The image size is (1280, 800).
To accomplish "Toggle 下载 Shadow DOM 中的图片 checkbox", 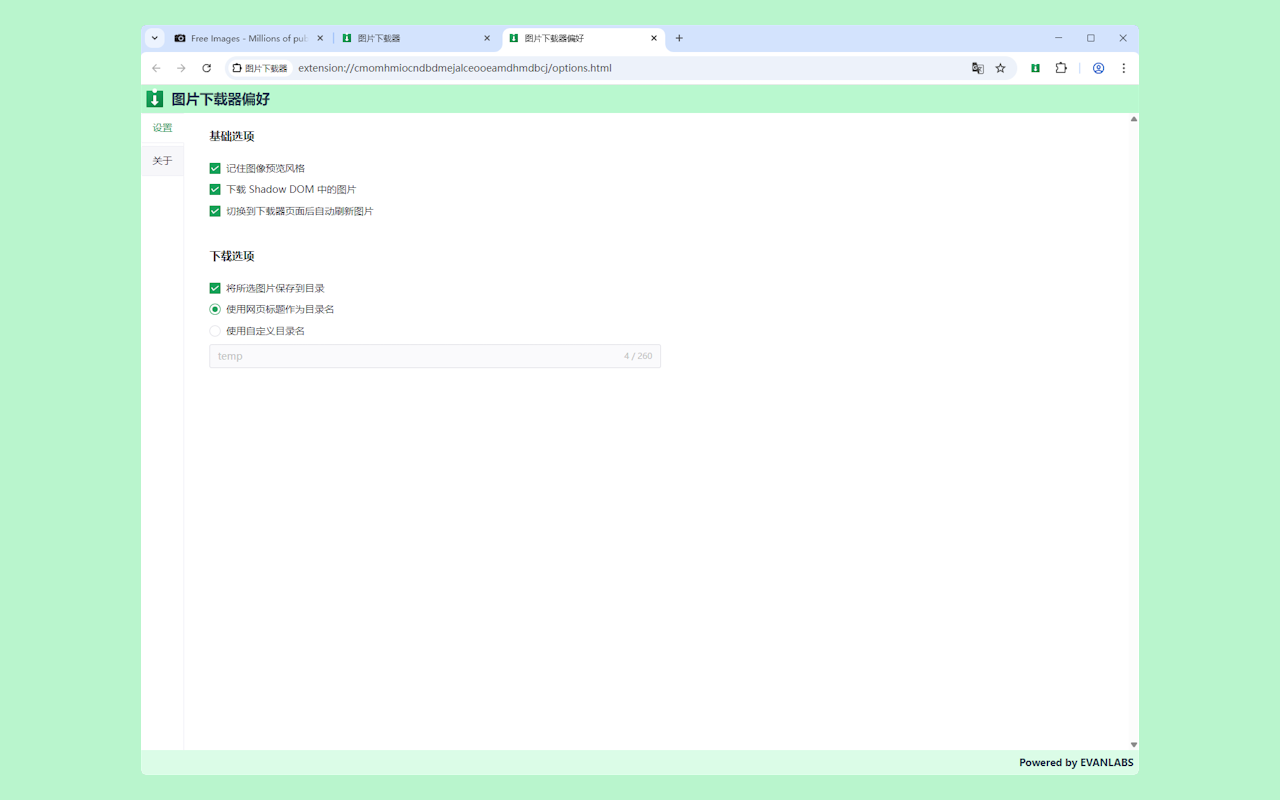I will [215, 189].
